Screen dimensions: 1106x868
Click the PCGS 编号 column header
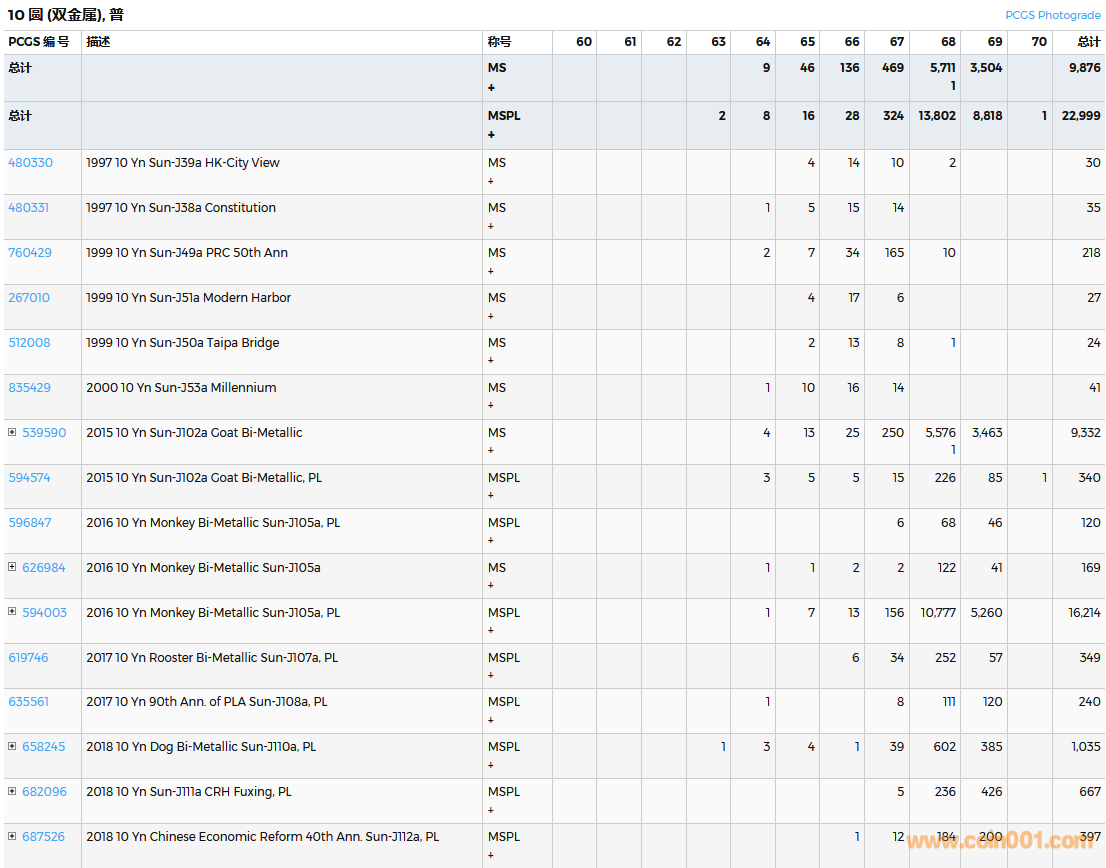39,42
